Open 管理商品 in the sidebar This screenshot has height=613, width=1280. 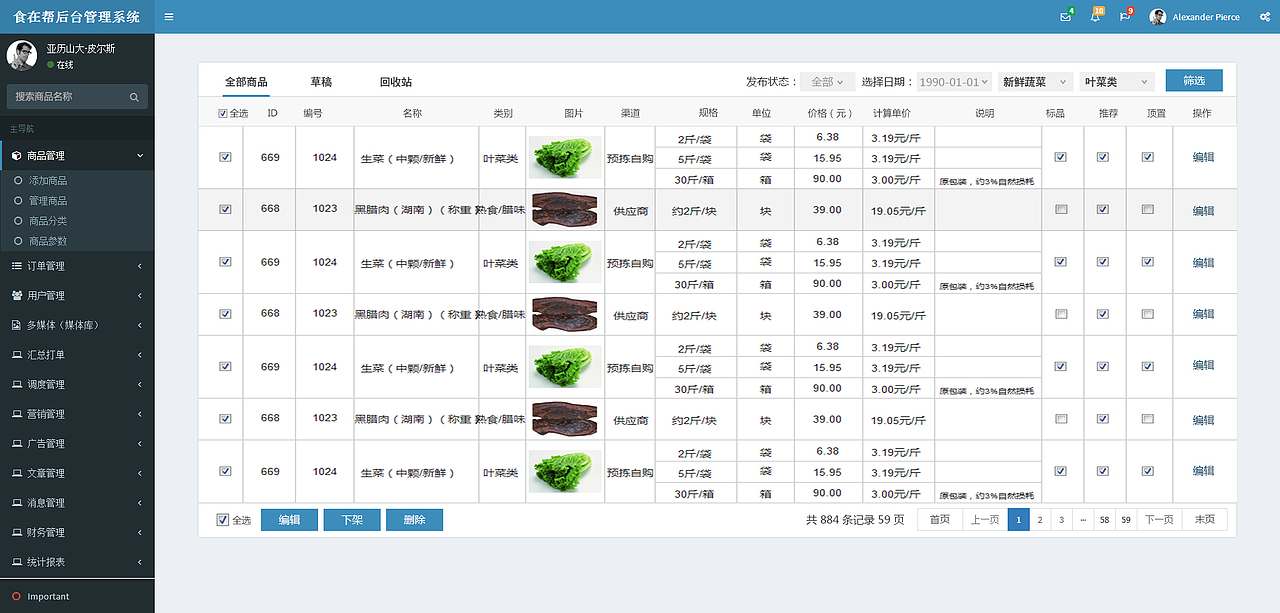tap(48, 201)
